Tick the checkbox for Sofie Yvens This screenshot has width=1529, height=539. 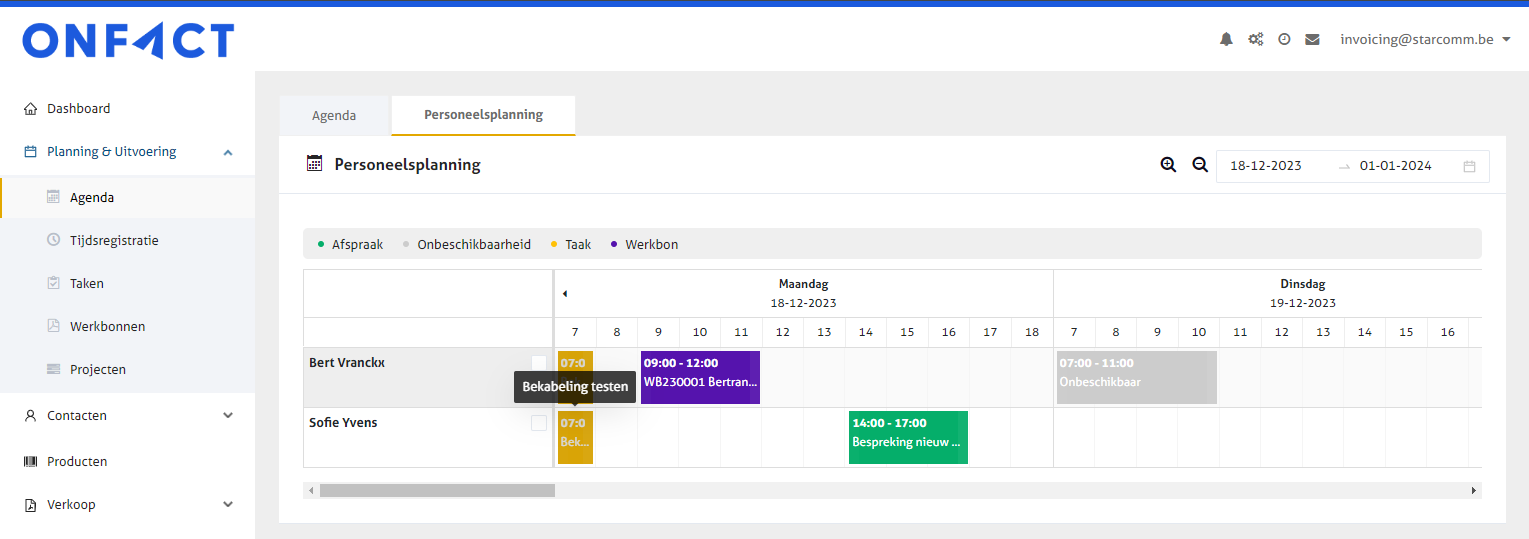tap(539, 423)
